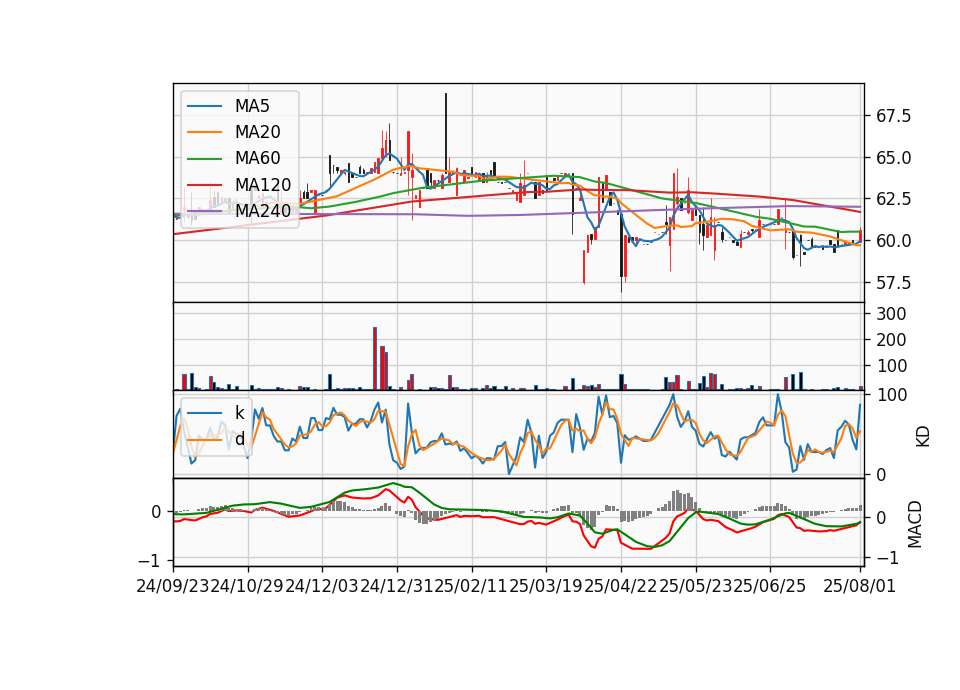Viewport: 960px width, 690px height.
Task: Click the 65.0 price axis label
Action: click(893, 158)
